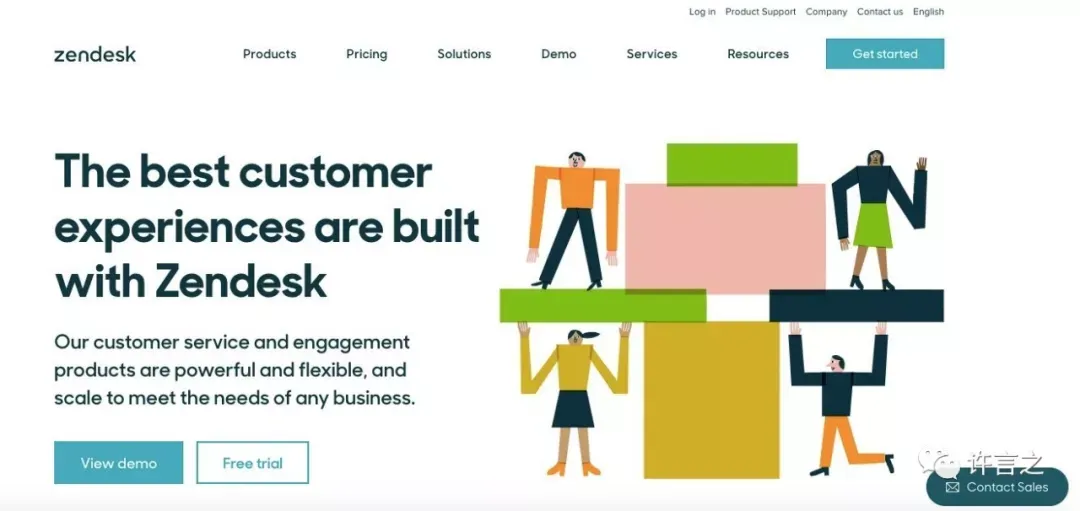The image size is (1080, 511).
Task: Click the Contact Sales chat button
Action: click(x=997, y=488)
